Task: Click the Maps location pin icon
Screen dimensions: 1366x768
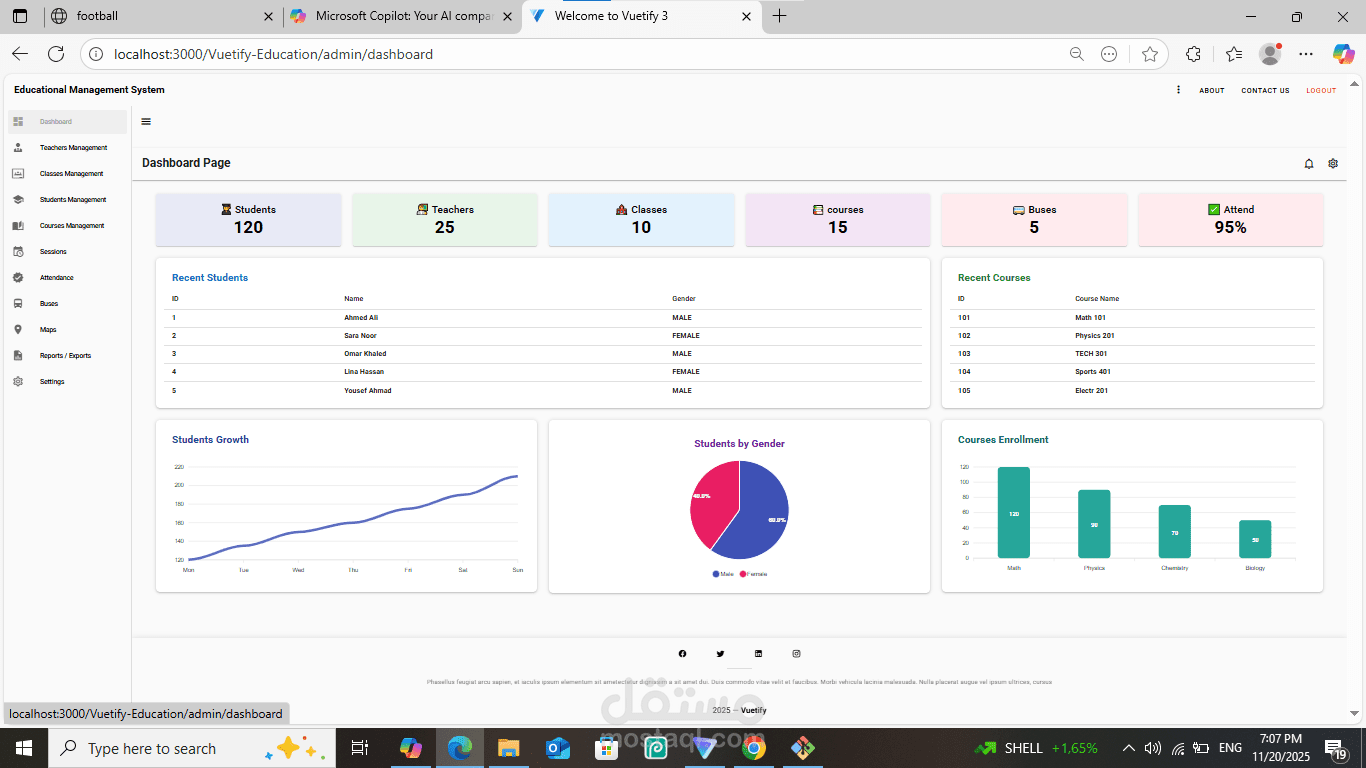Action: point(18,330)
